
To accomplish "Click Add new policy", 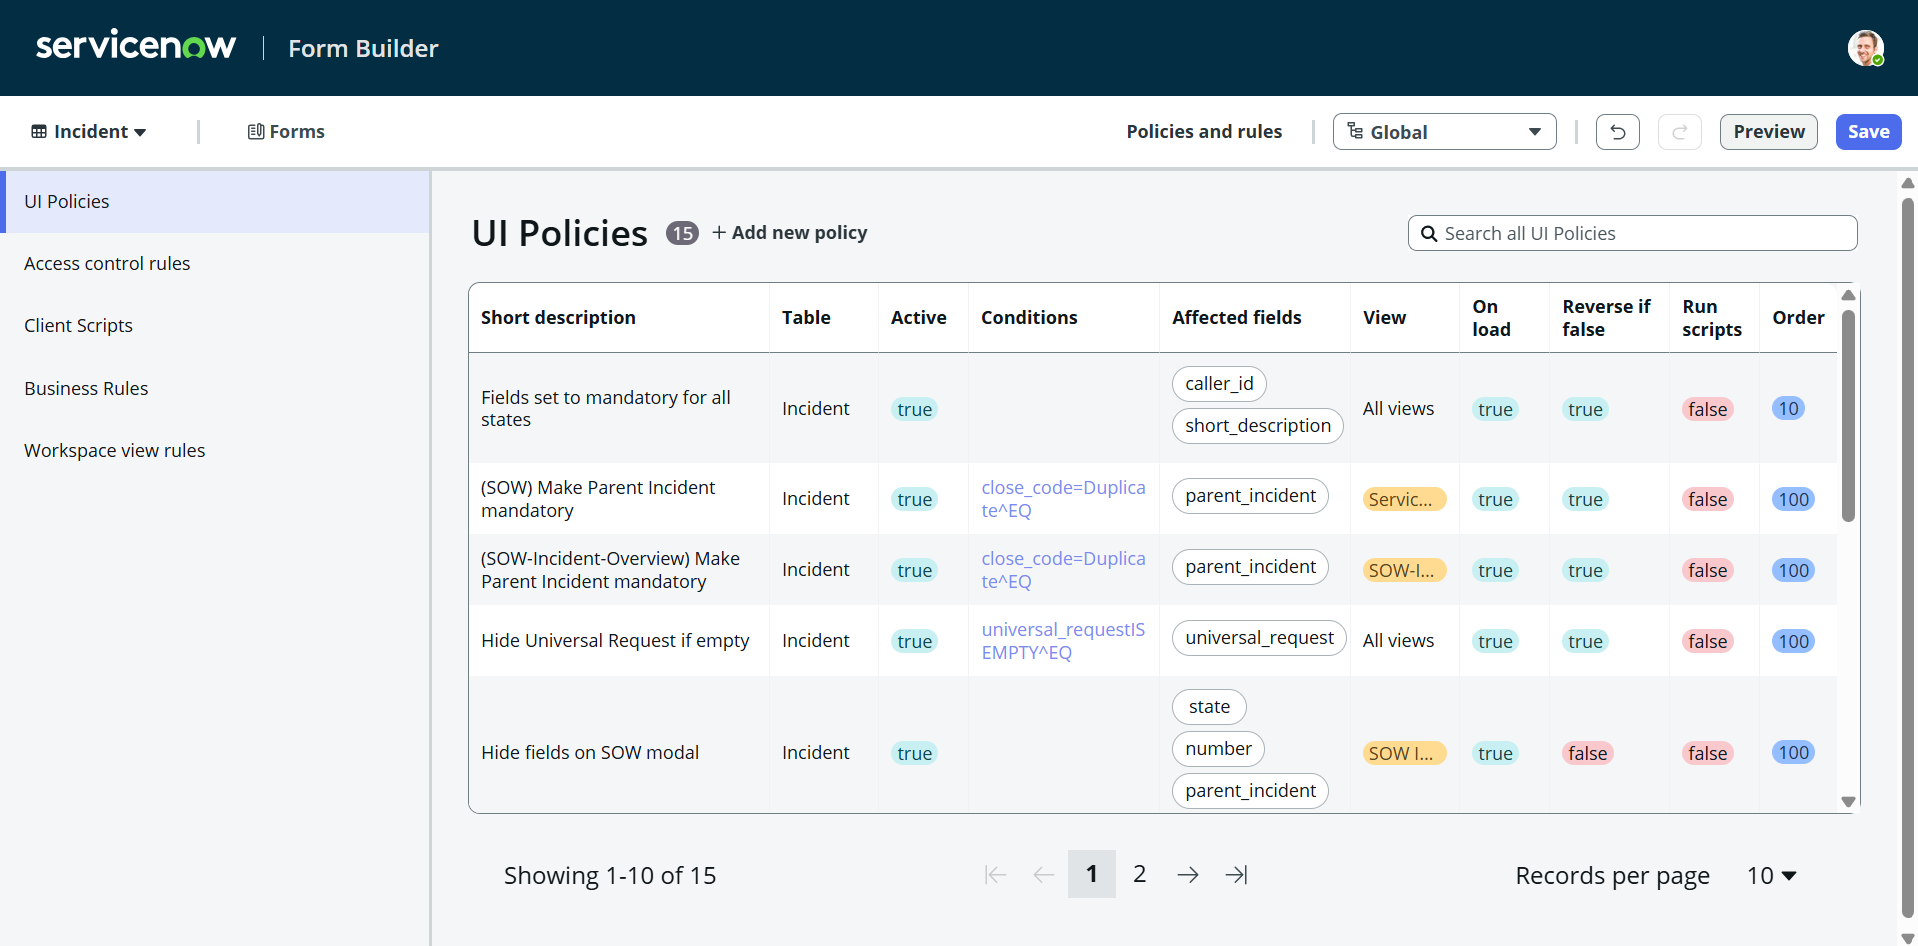I will tap(789, 233).
